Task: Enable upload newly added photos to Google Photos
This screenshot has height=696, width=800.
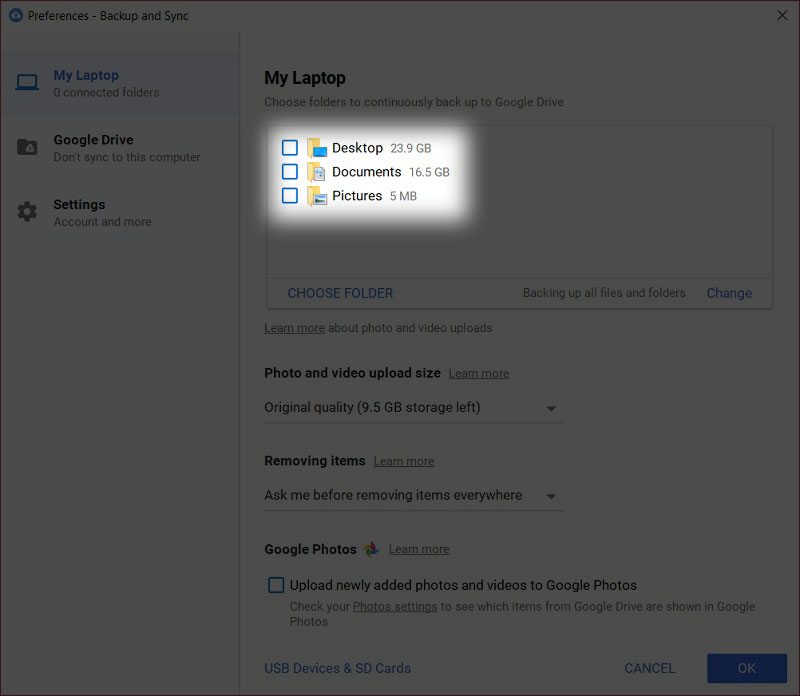Action: click(276, 585)
